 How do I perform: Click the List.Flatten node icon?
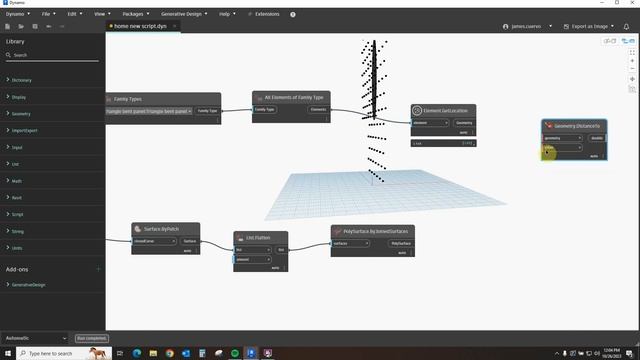click(x=240, y=238)
